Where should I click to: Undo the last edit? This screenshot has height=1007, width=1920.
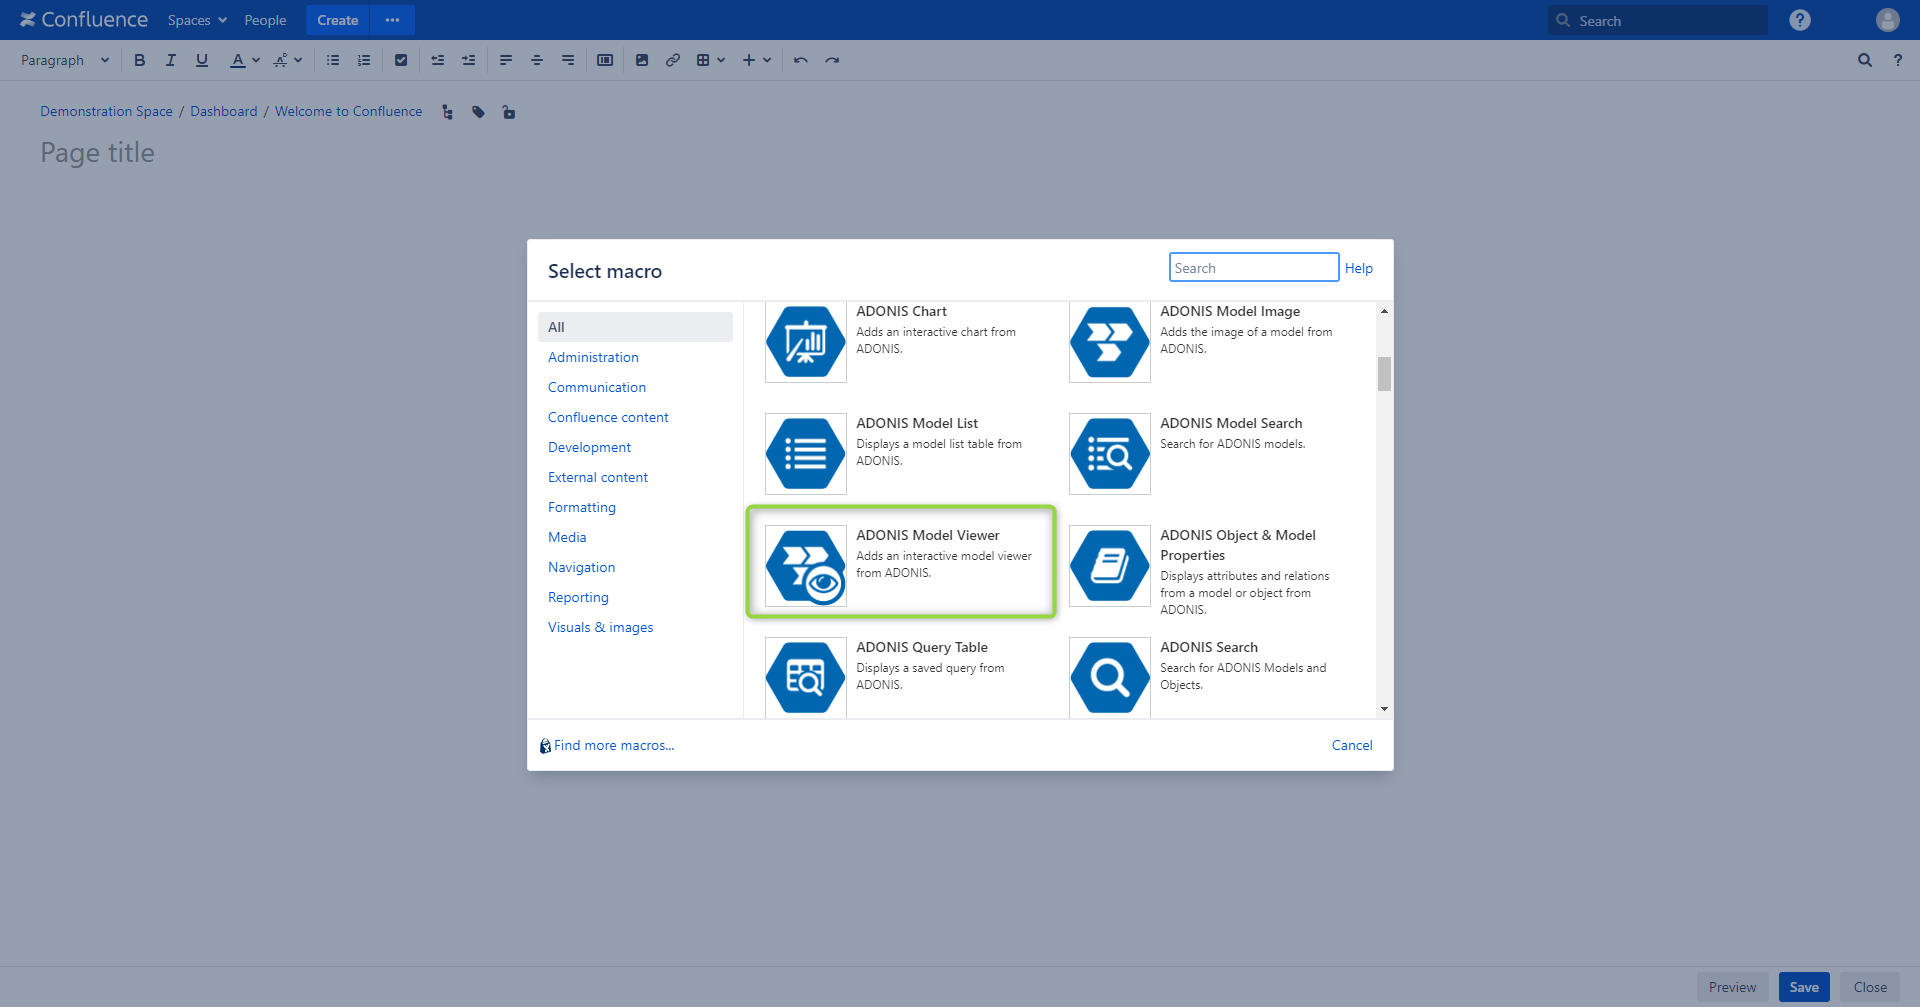tap(801, 60)
